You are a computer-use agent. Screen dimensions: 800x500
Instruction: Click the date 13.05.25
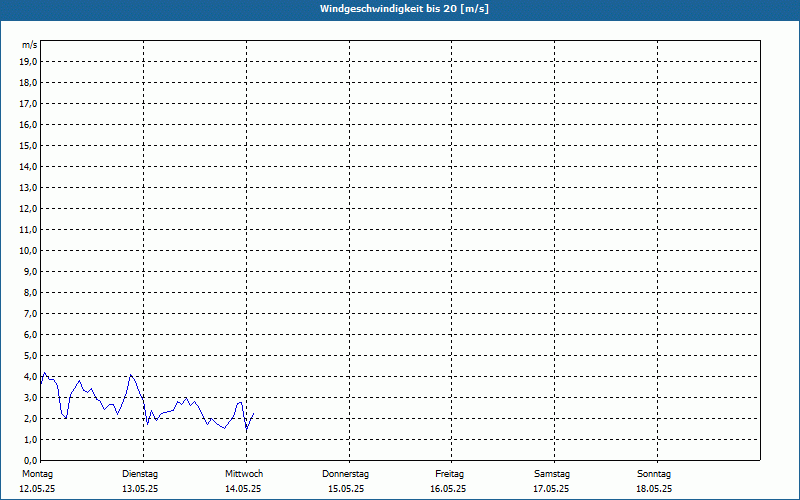(140, 489)
